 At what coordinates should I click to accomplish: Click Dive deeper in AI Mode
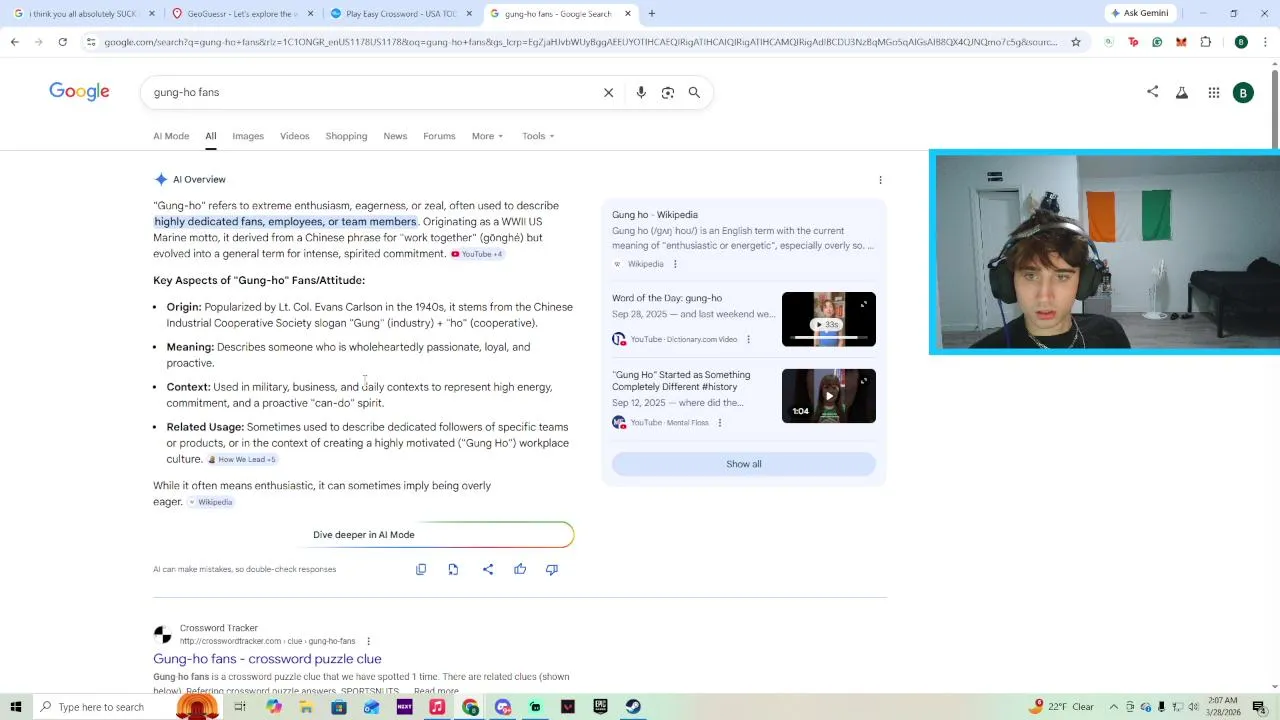point(364,534)
